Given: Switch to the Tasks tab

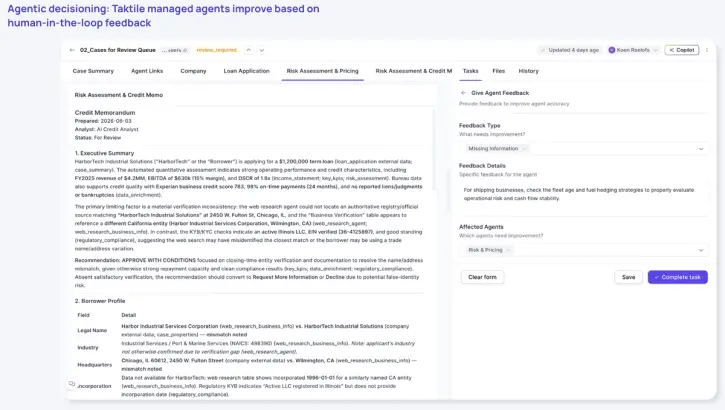Looking at the screenshot, I should pos(470,71).
